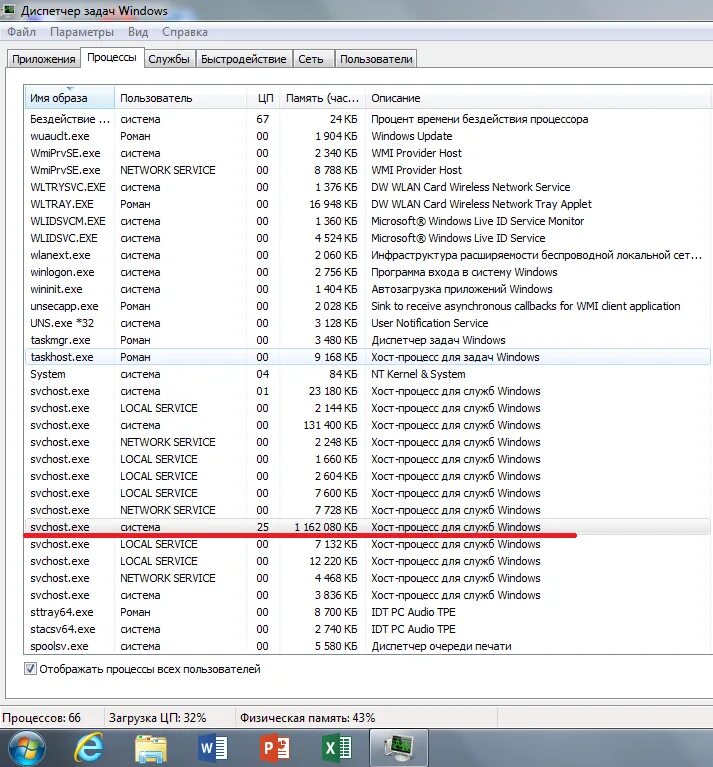Click the Загрузка ЦП: 32% status entry

coord(157,718)
